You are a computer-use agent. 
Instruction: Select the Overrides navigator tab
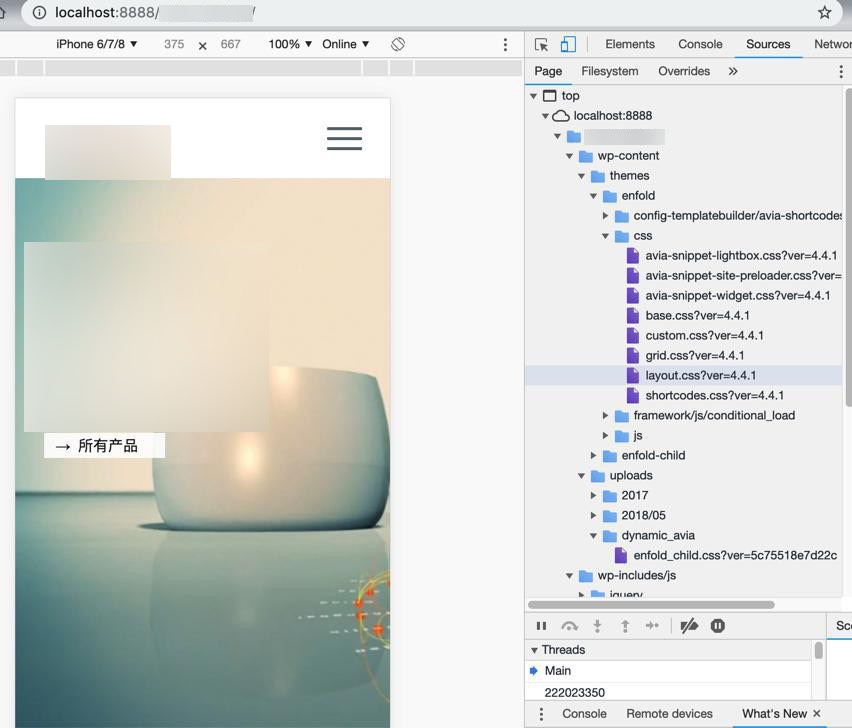684,71
